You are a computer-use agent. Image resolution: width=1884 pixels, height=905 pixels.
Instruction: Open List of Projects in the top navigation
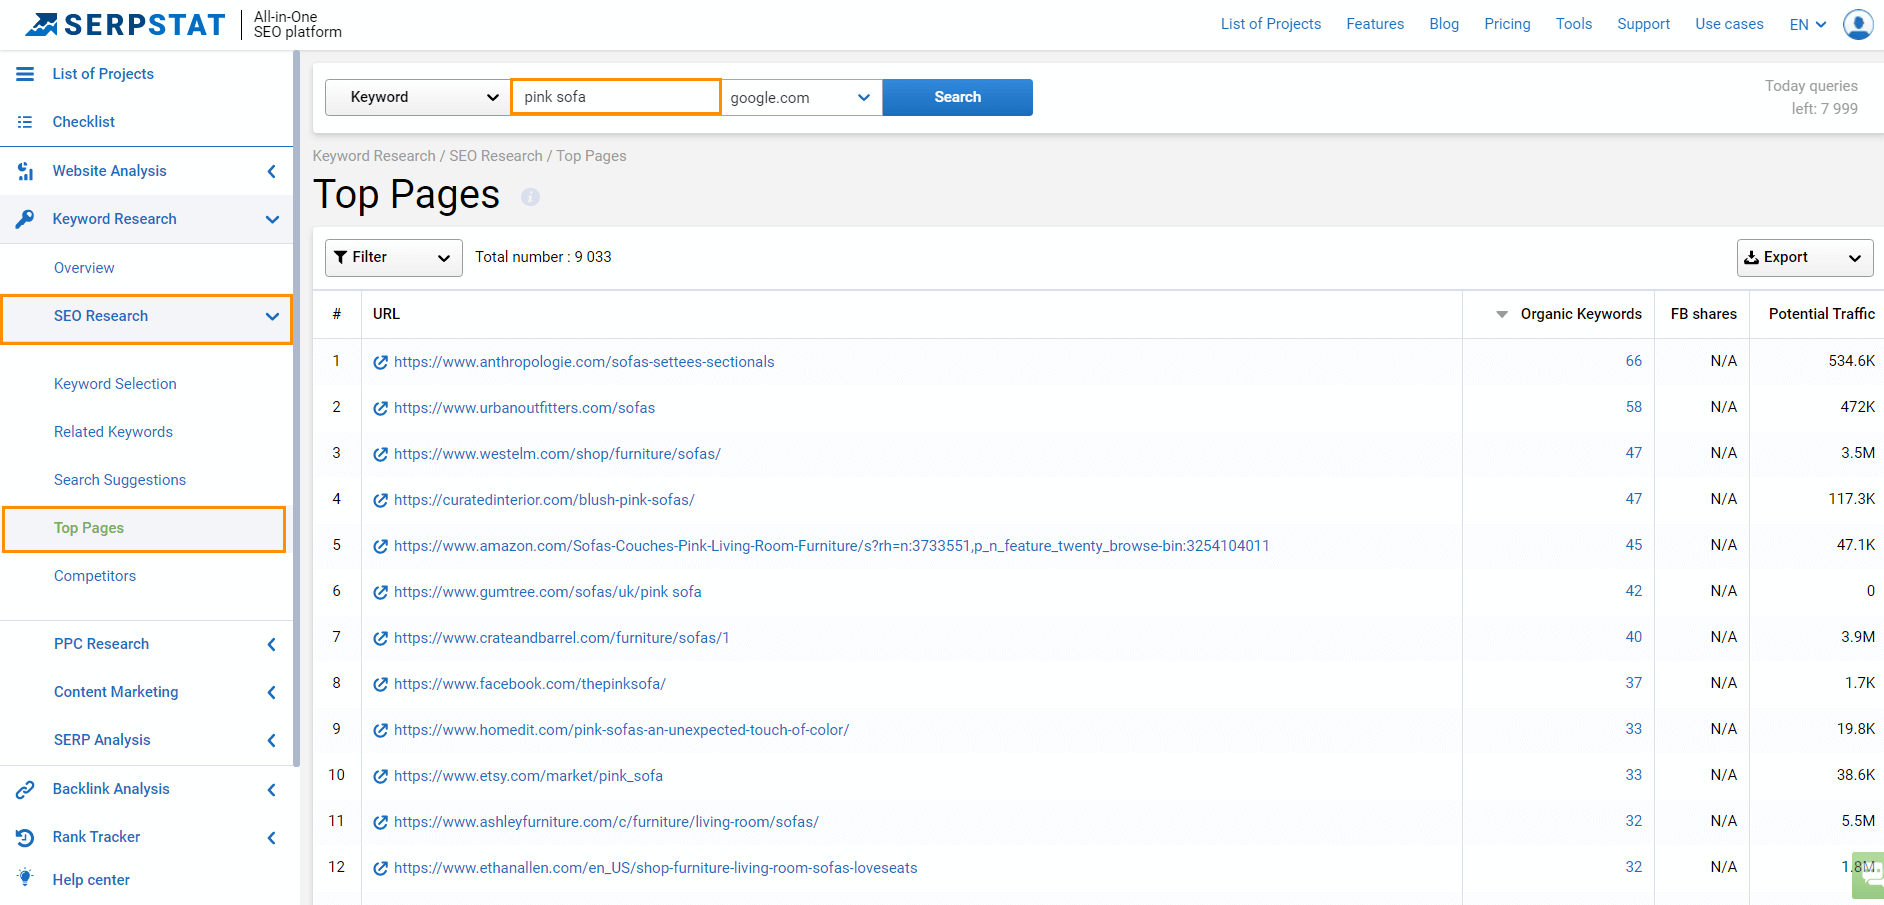coord(1271,24)
